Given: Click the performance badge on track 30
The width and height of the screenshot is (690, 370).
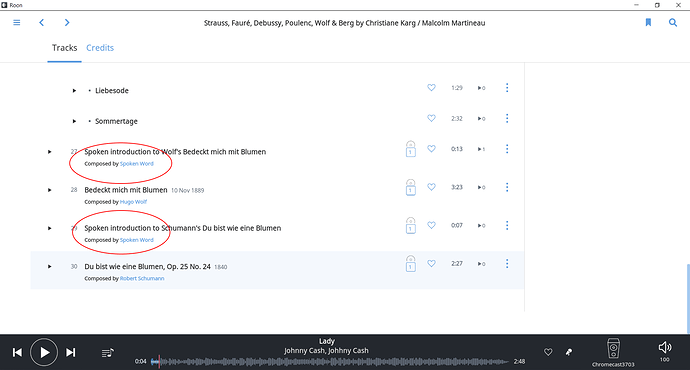Looking at the screenshot, I should click(410, 264).
